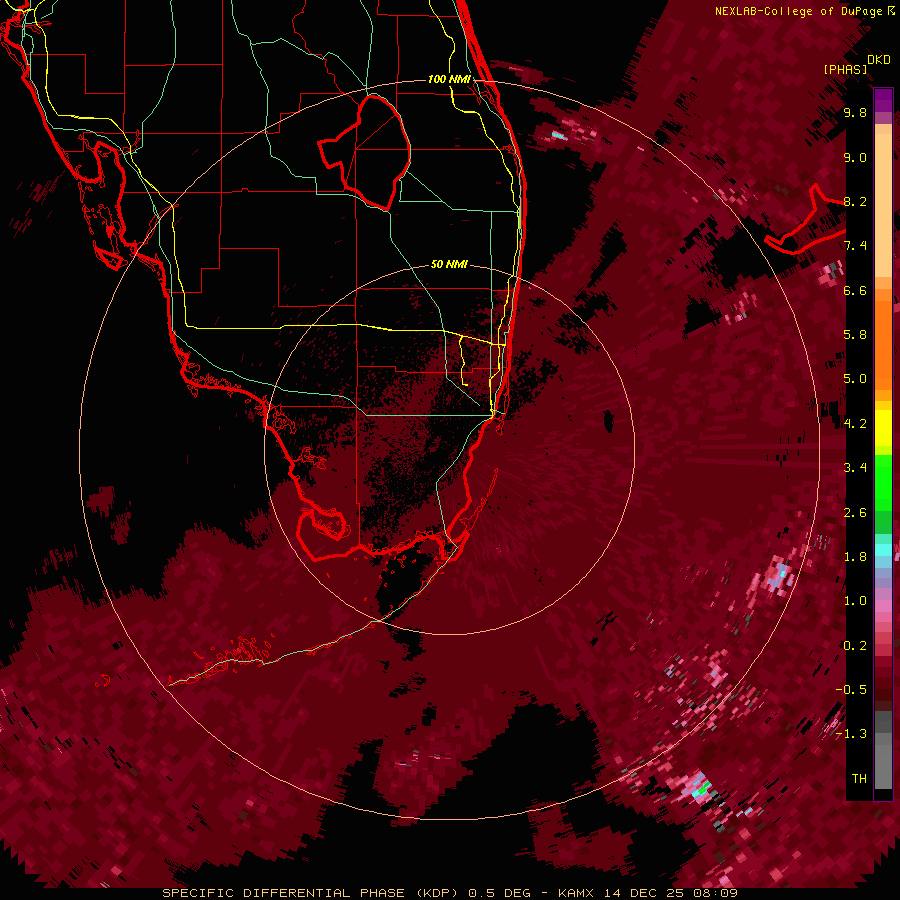Click the -1.3 value on the color scale
Viewport: 900px width, 900px height.
point(851,734)
